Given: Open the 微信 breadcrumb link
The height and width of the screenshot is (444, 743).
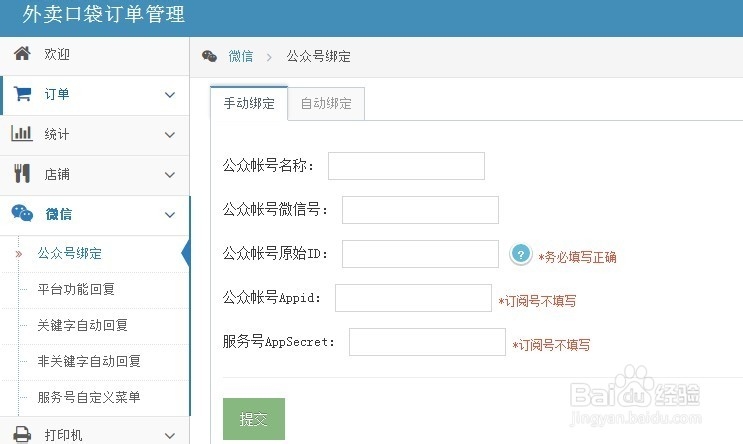Looking at the screenshot, I should 240,56.
